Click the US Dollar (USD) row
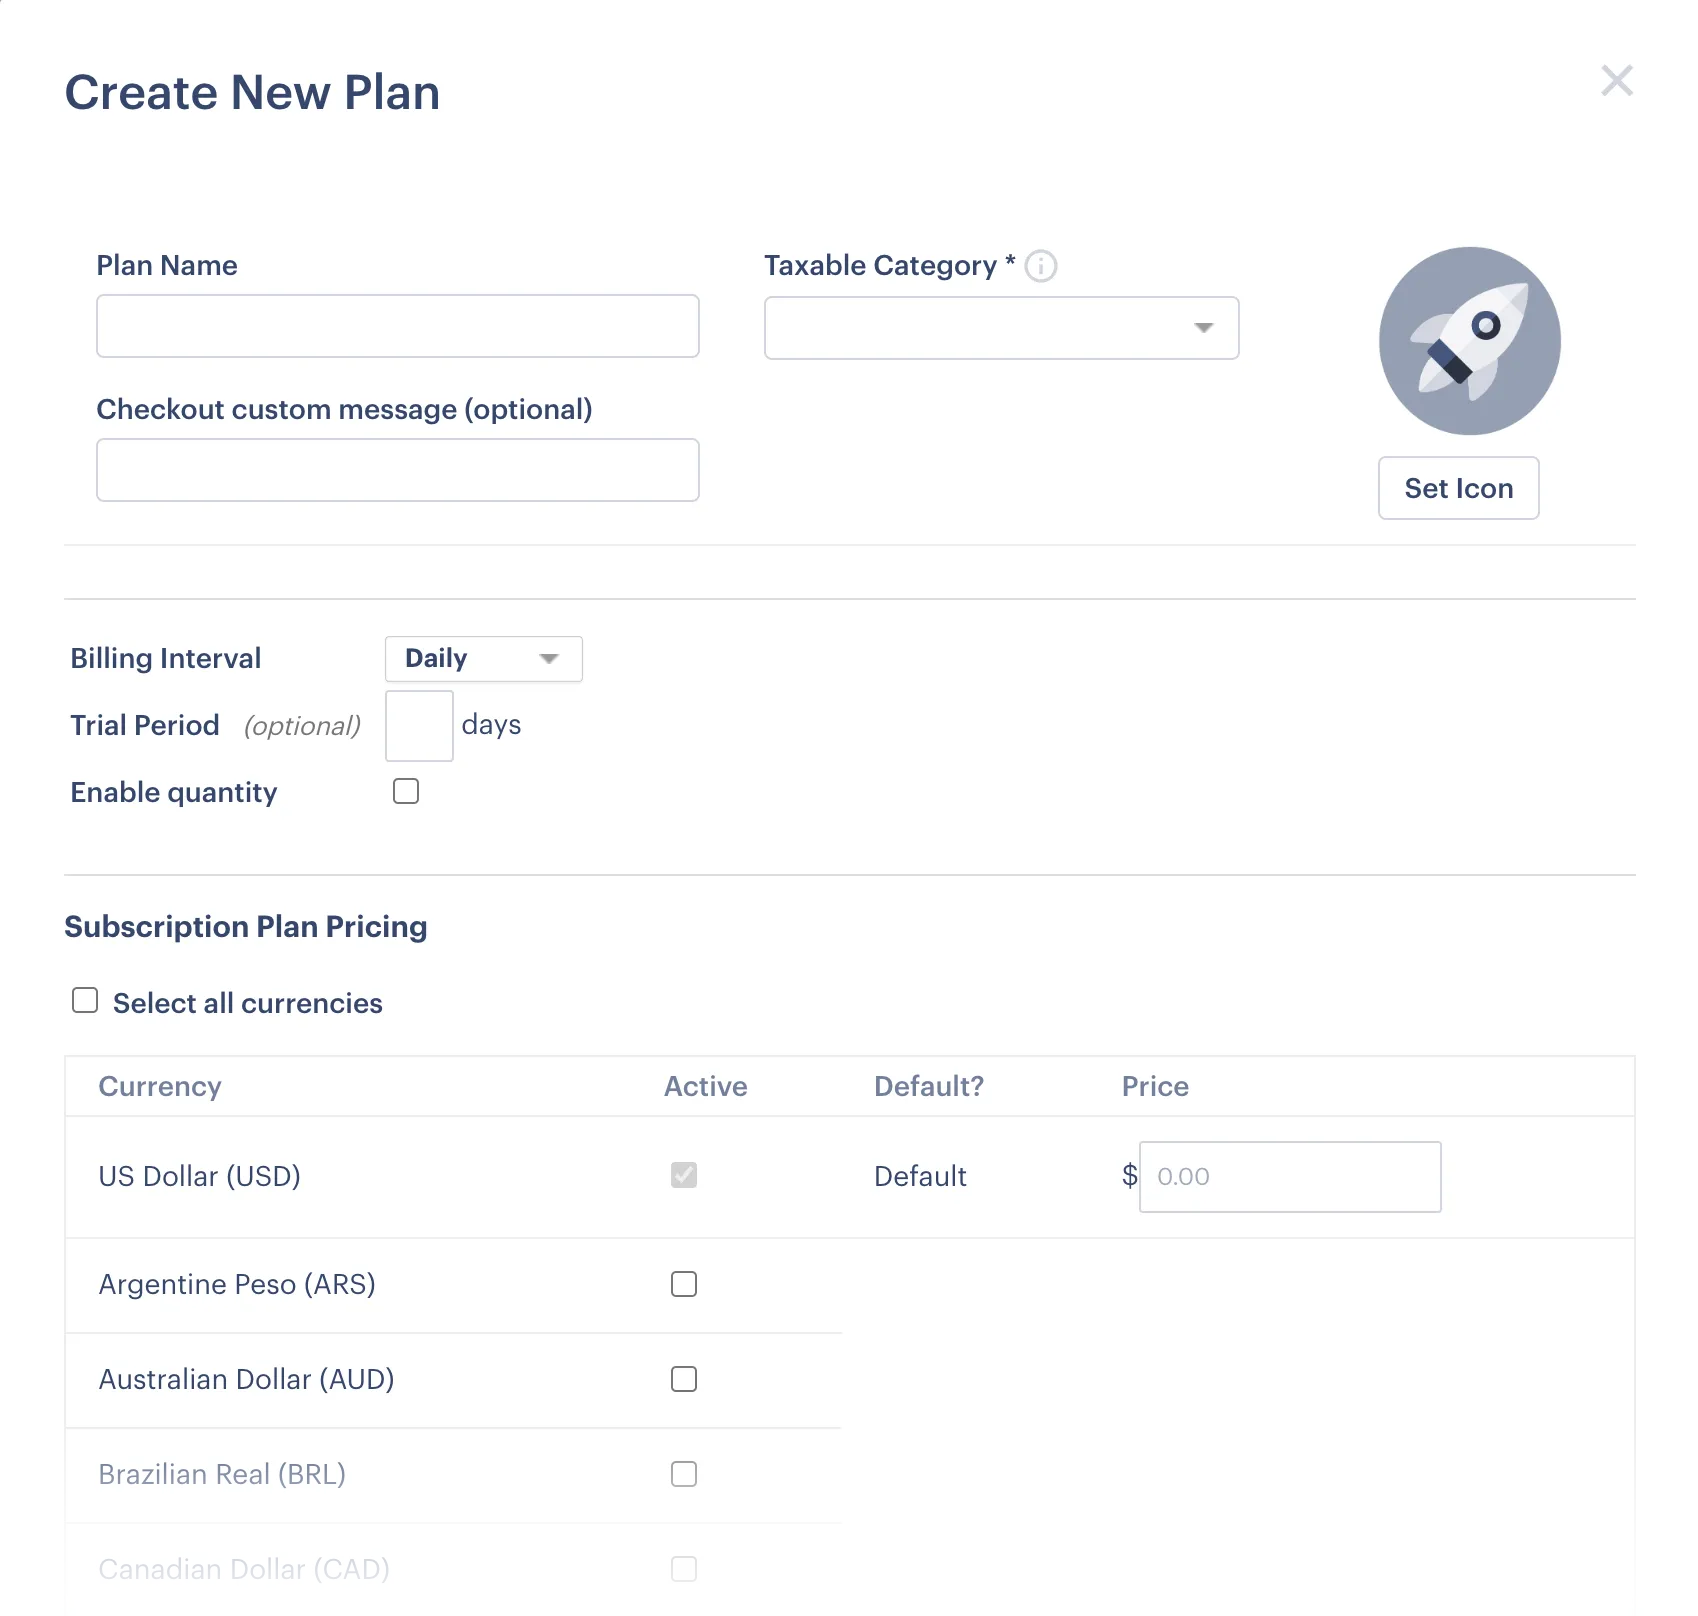Viewport: 1698px width, 1616px height. pos(199,1176)
